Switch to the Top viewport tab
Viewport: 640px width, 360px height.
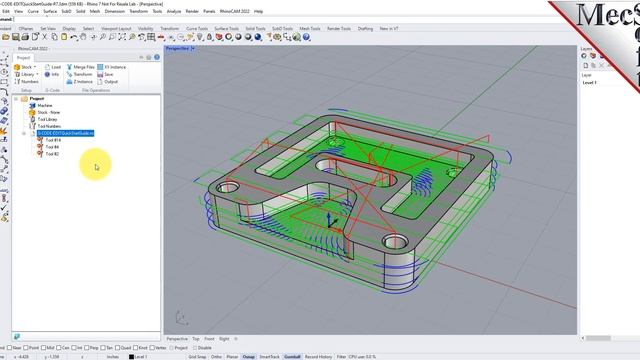pyautogui.click(x=196, y=339)
